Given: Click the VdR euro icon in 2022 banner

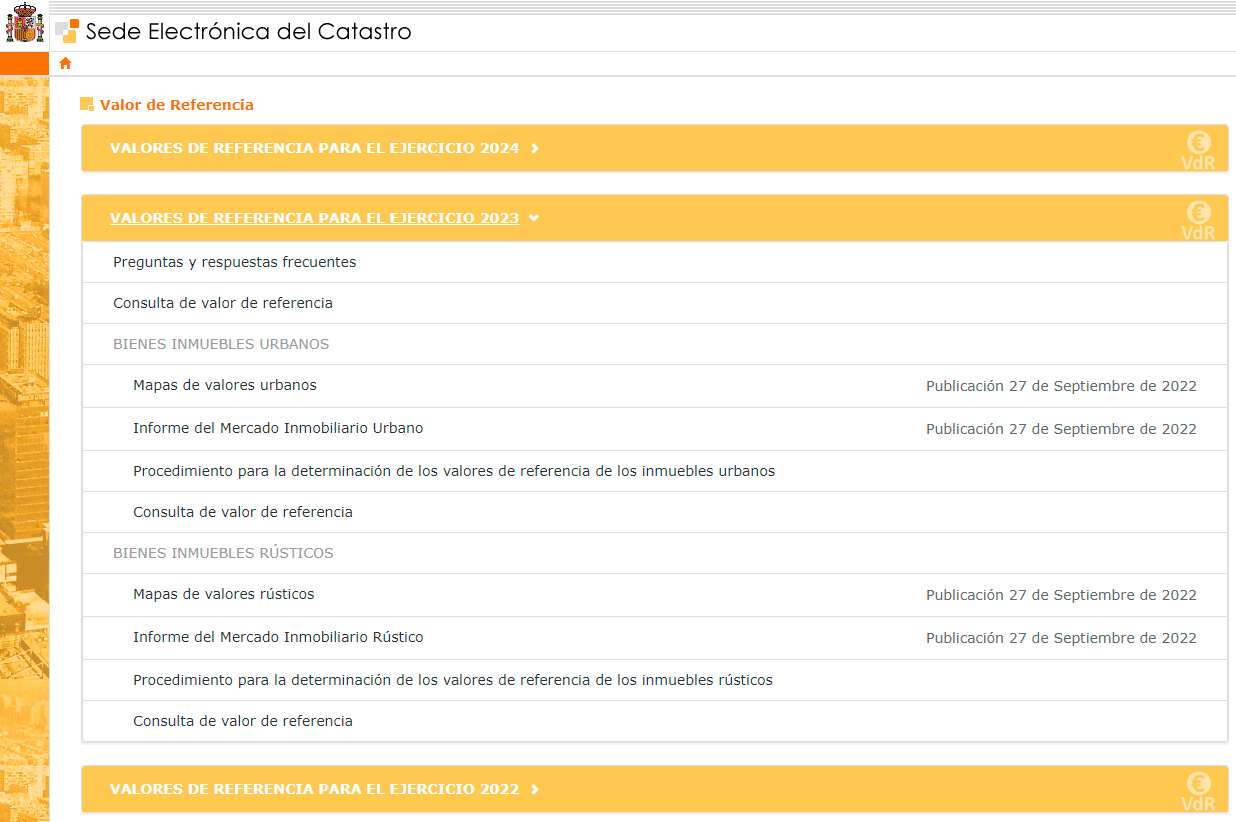Looking at the screenshot, I should click(x=1198, y=791).
